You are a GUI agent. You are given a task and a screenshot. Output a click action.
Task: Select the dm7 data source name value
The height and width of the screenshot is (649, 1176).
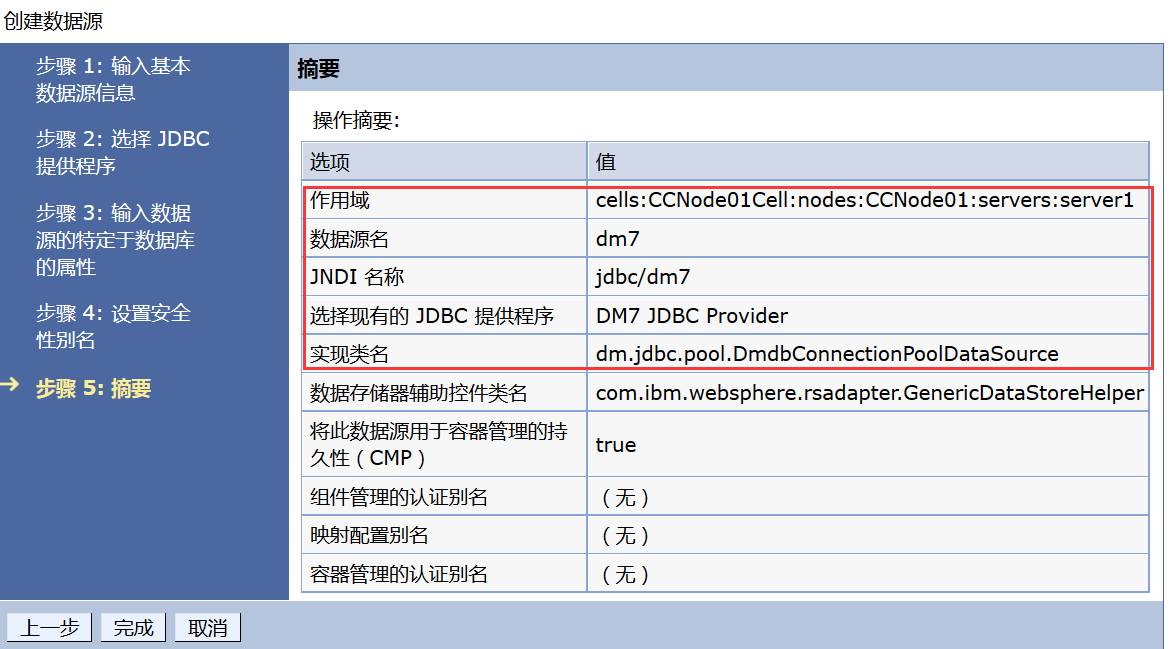click(617, 239)
